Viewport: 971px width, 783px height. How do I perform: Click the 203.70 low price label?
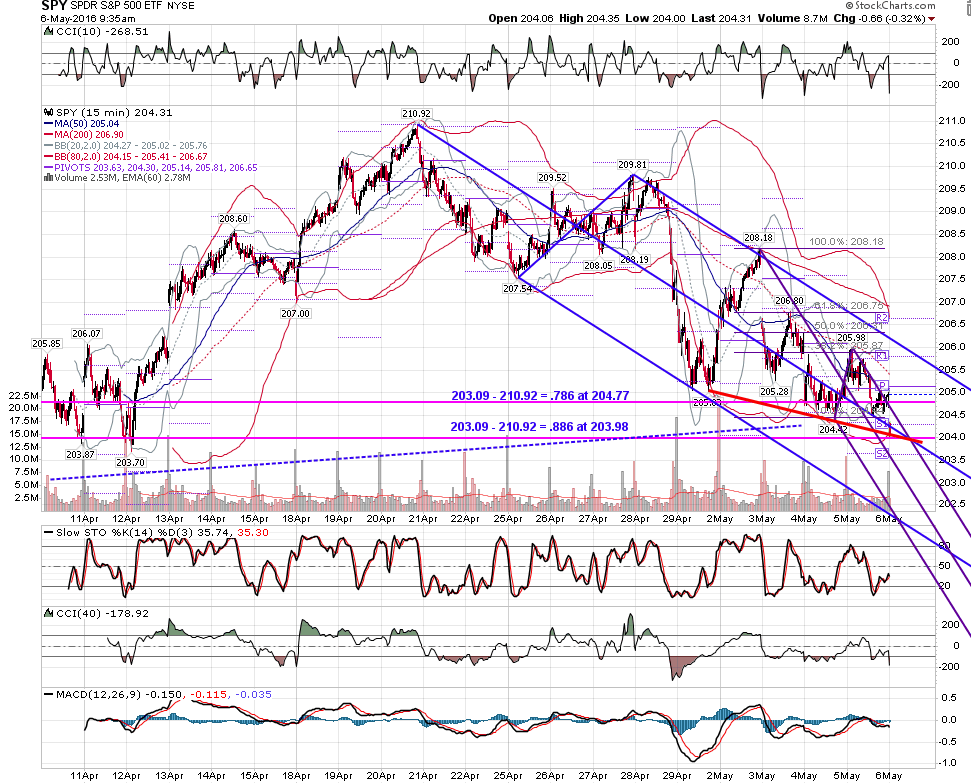coord(130,463)
